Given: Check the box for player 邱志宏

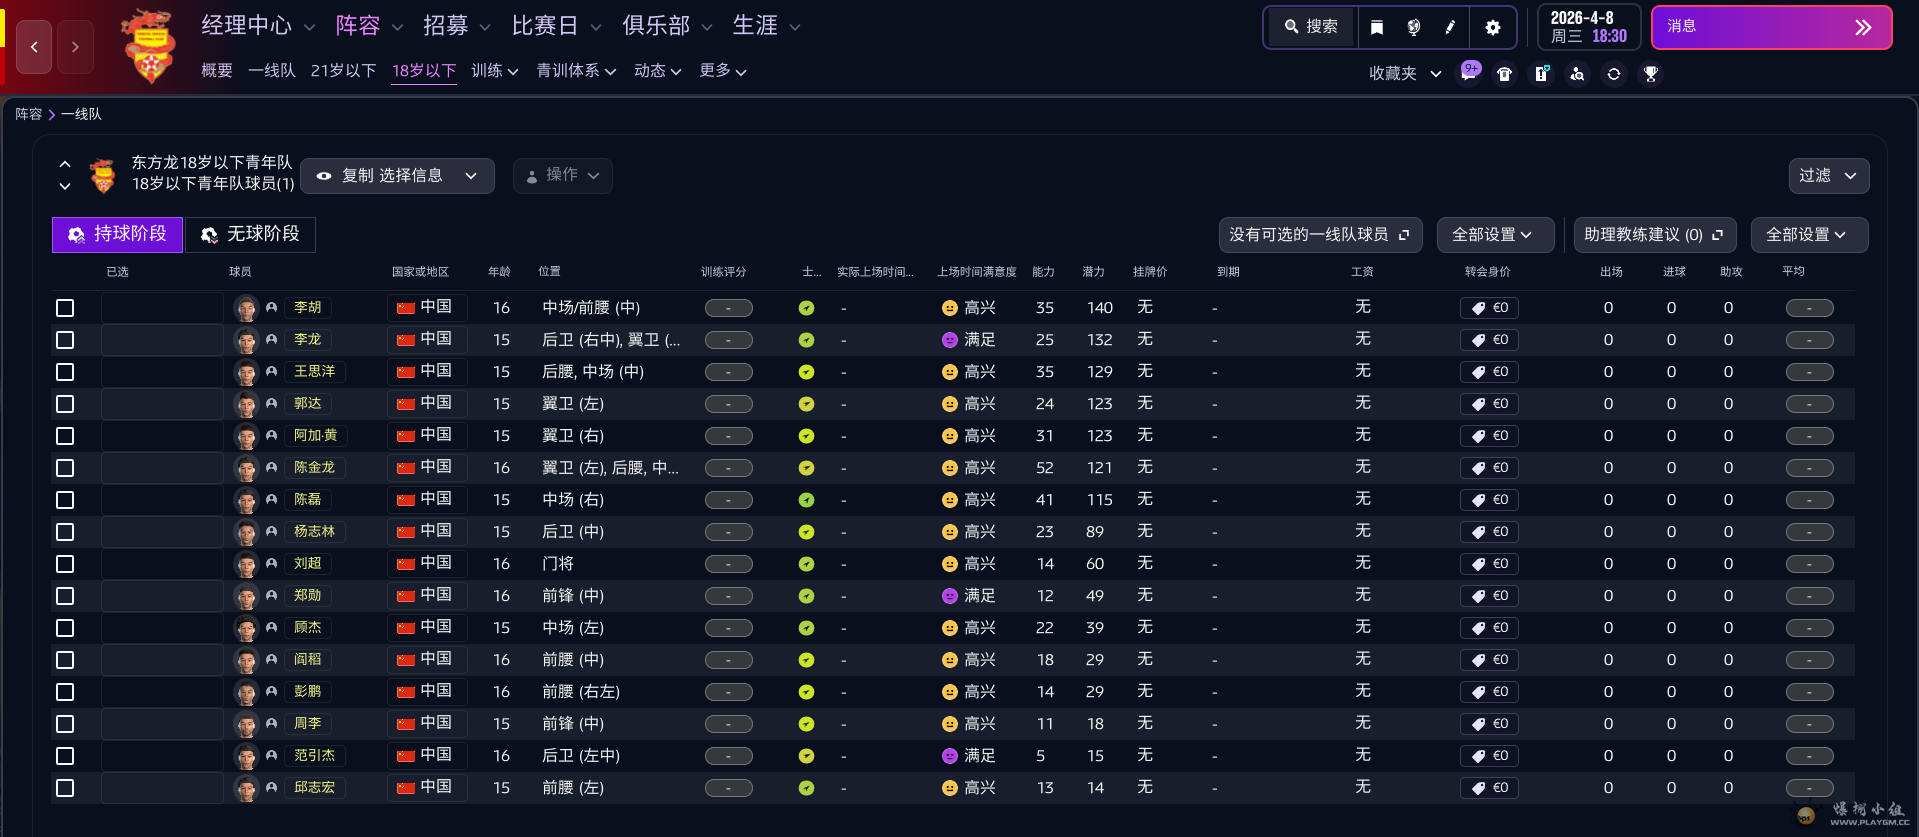Looking at the screenshot, I should click(x=65, y=788).
